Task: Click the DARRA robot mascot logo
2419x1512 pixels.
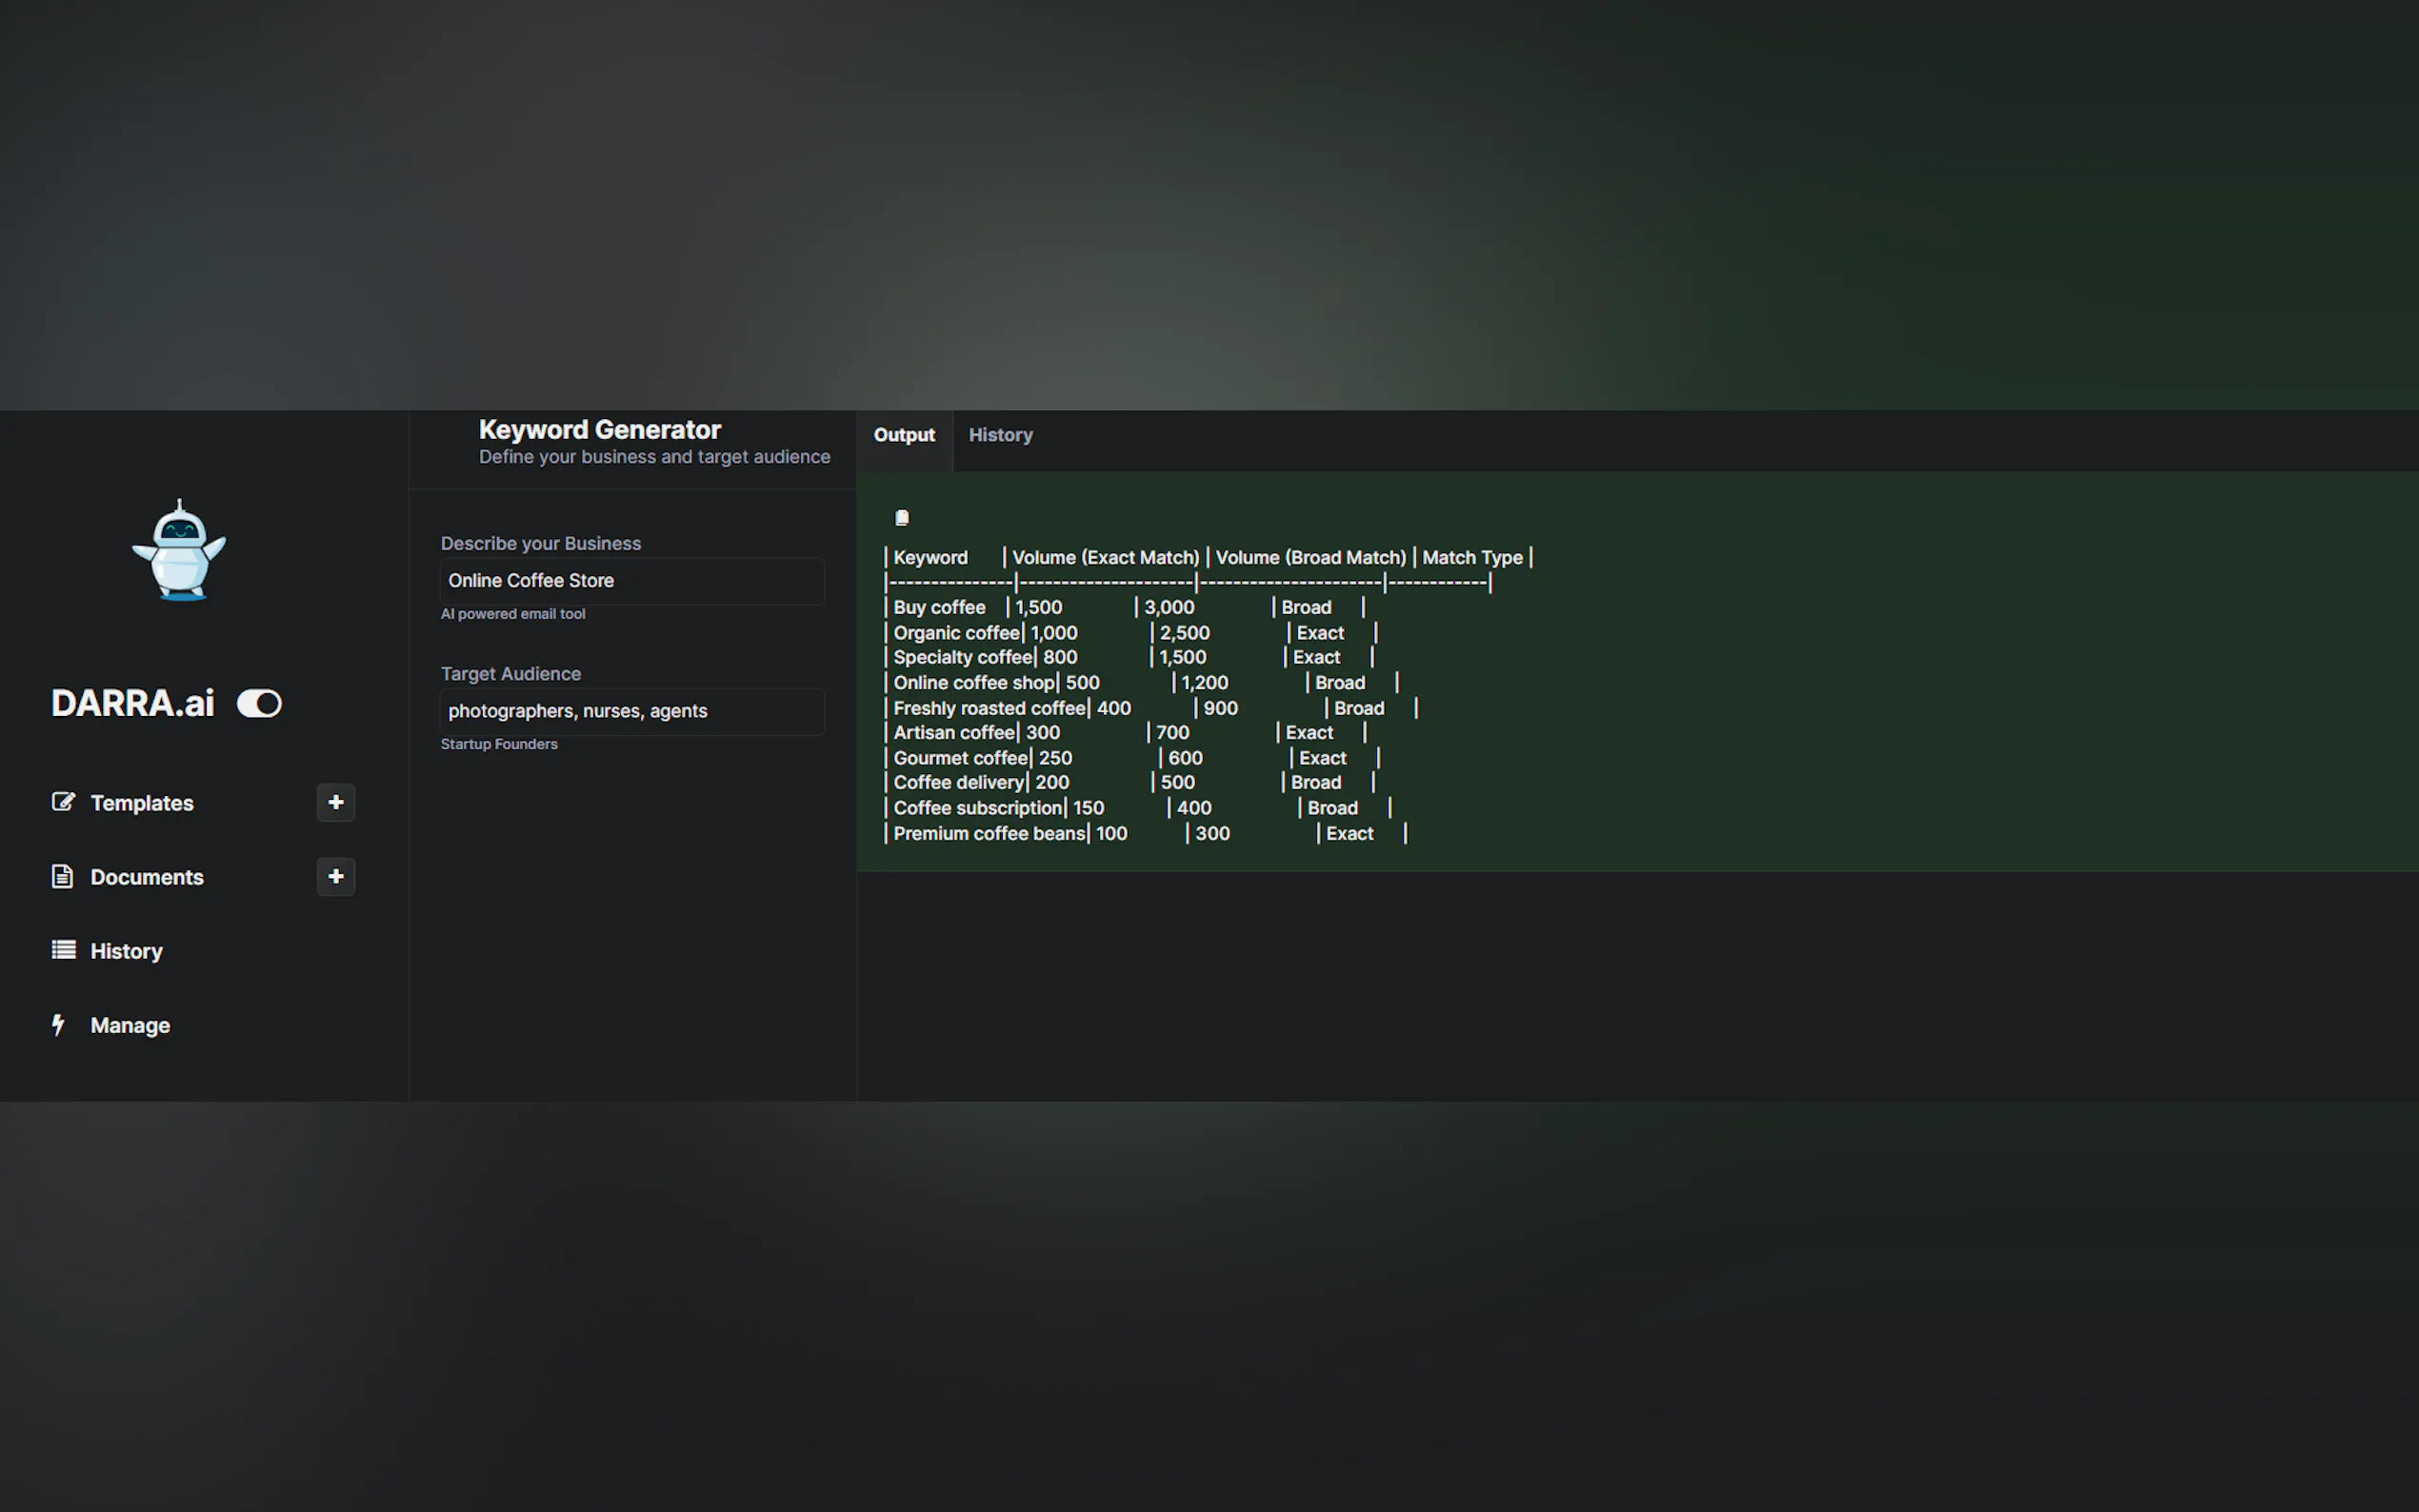Action: point(179,551)
